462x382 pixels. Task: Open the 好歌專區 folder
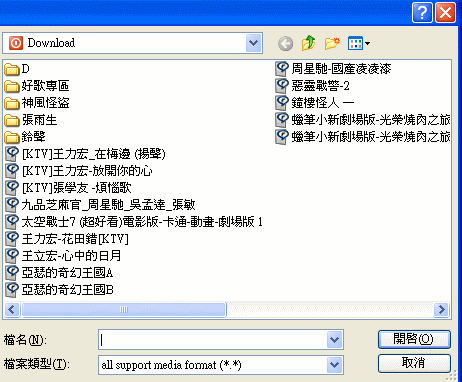[x=37, y=86]
